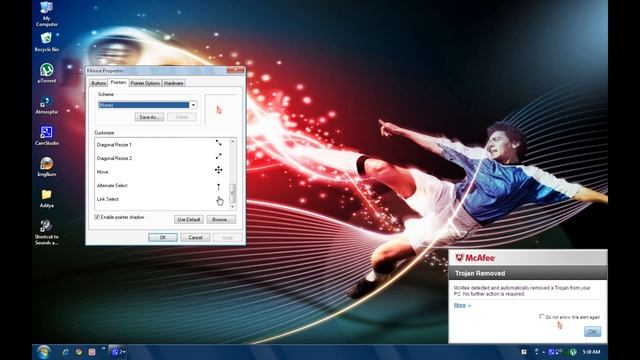Select the Move row text
This screenshot has width=640, height=360.
pyautogui.click(x=102, y=172)
